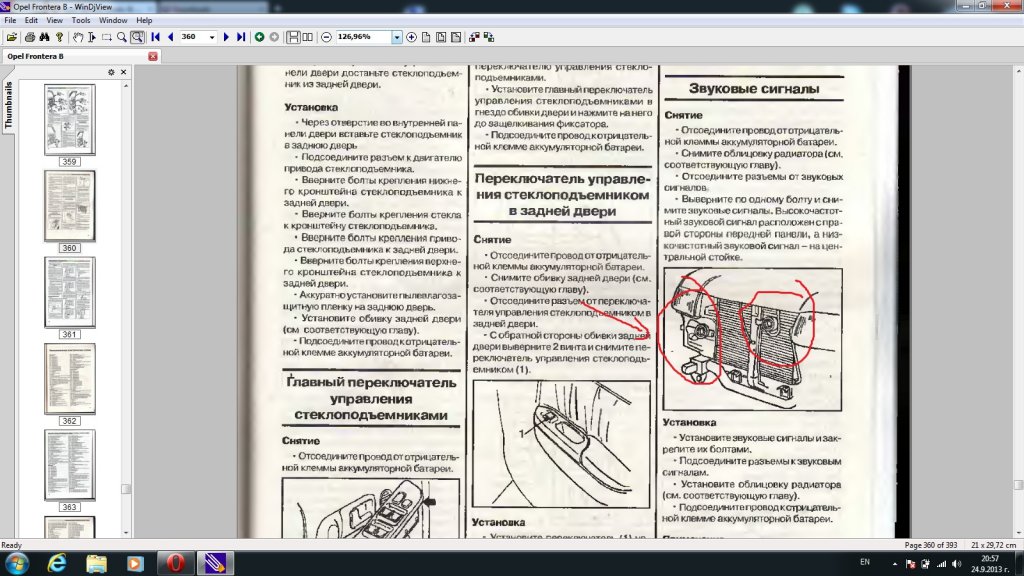1024x576 pixels.
Task: Click the Open file folder icon
Action: [12, 37]
